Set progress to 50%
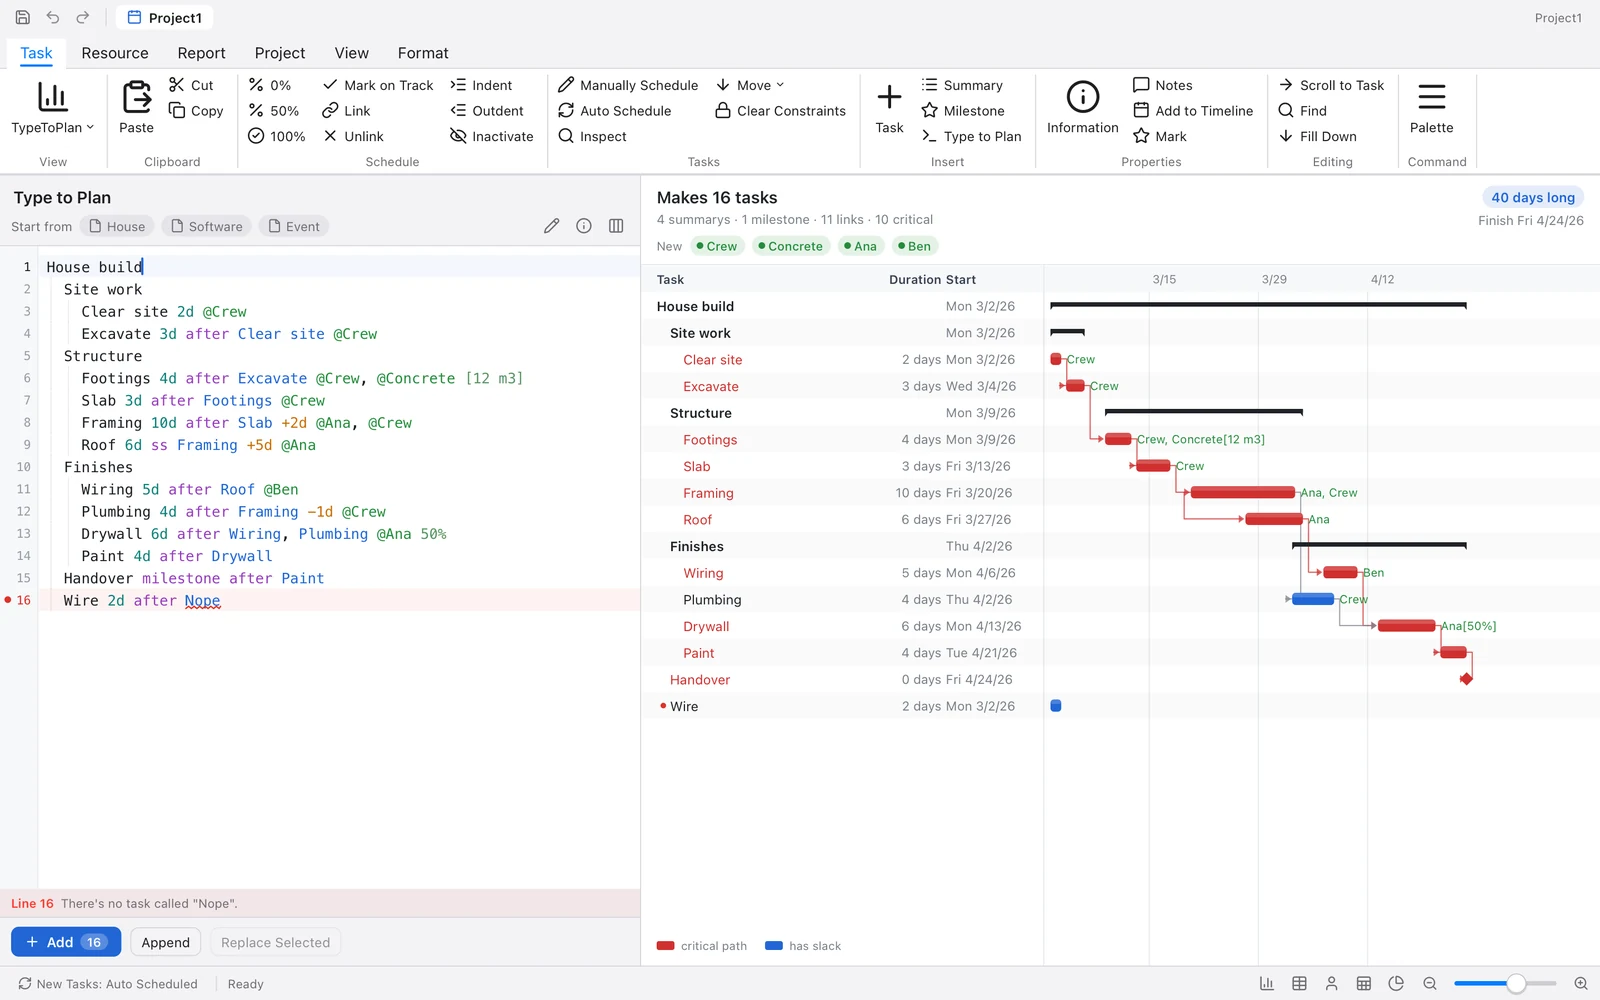This screenshot has height=1000, width=1600. click(274, 111)
